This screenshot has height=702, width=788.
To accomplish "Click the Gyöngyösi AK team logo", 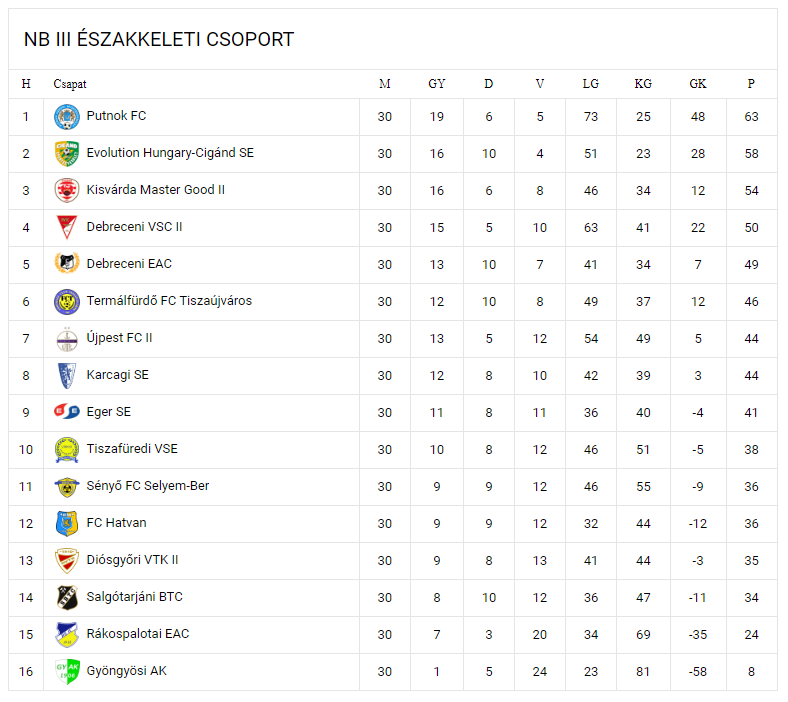I will (67, 671).
